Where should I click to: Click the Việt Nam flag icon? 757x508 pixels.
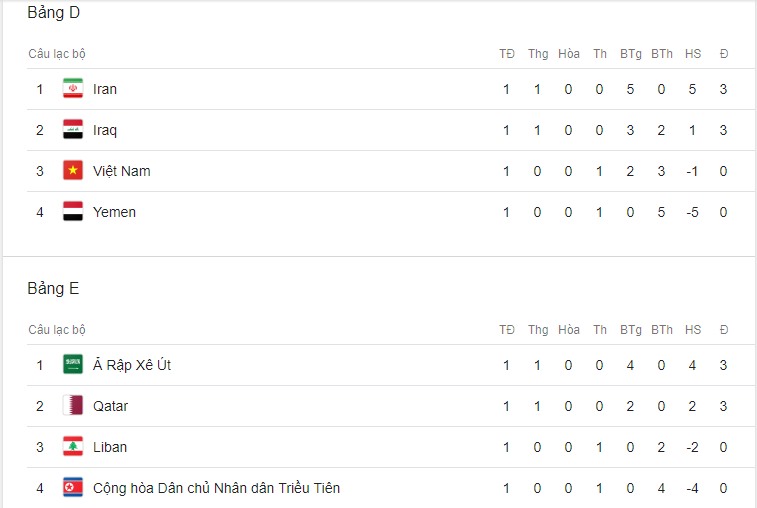[73, 170]
